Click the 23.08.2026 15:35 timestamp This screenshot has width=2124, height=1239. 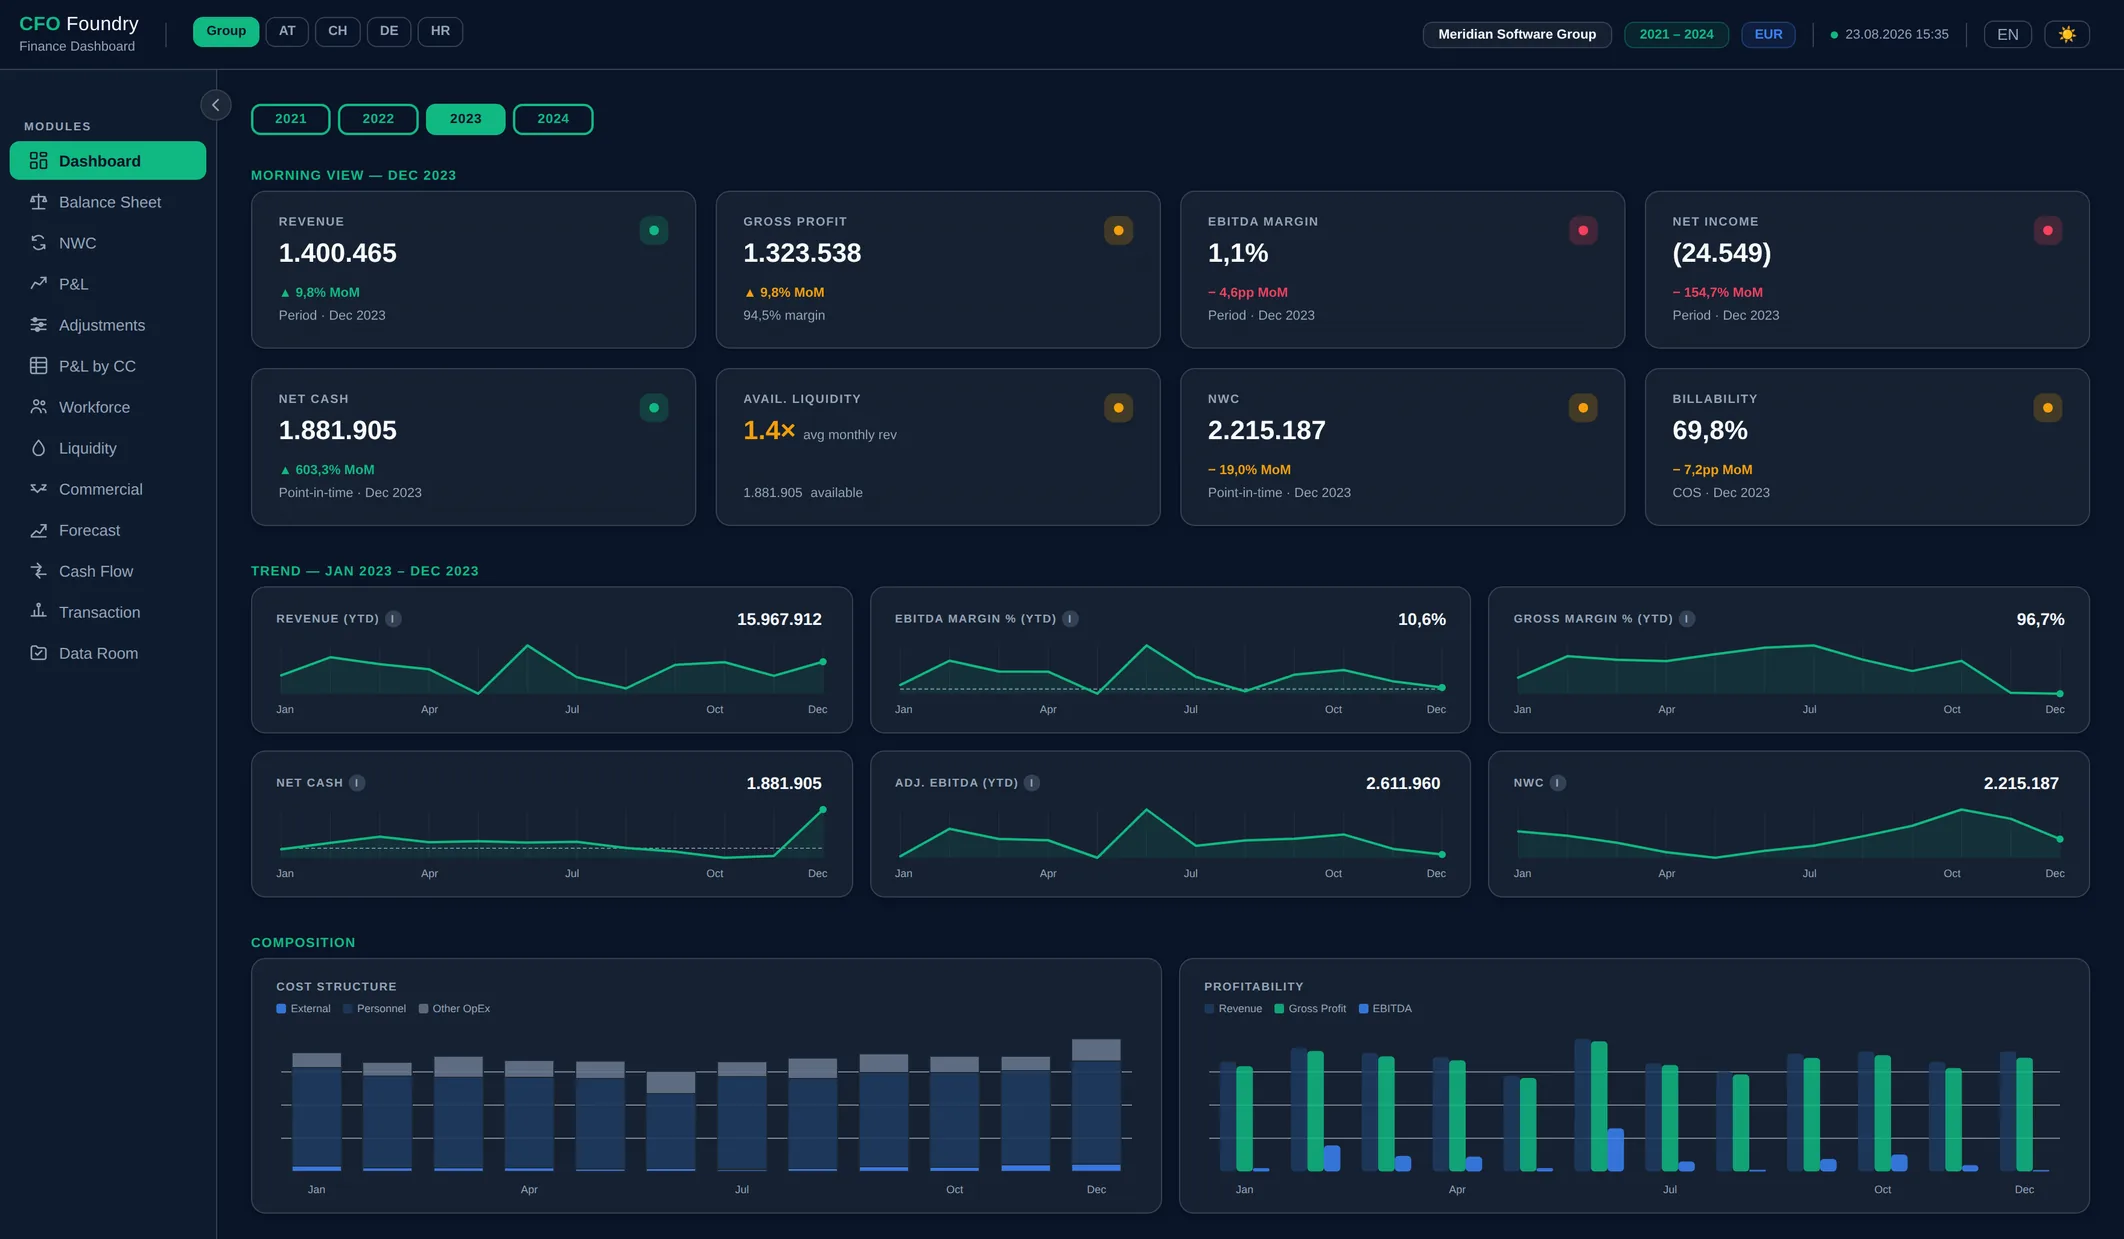pyautogui.click(x=1897, y=34)
